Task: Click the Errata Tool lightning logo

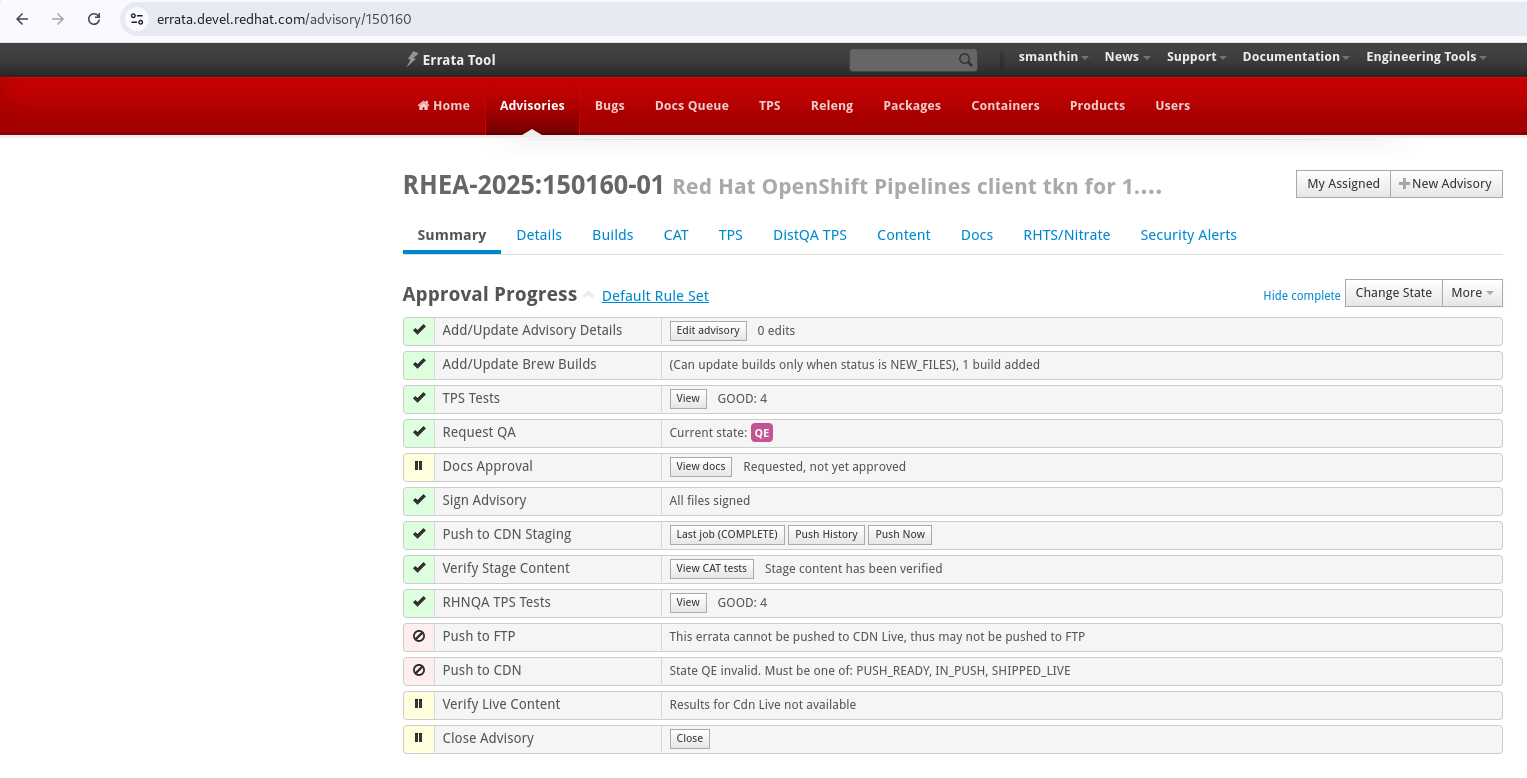Action: [411, 59]
